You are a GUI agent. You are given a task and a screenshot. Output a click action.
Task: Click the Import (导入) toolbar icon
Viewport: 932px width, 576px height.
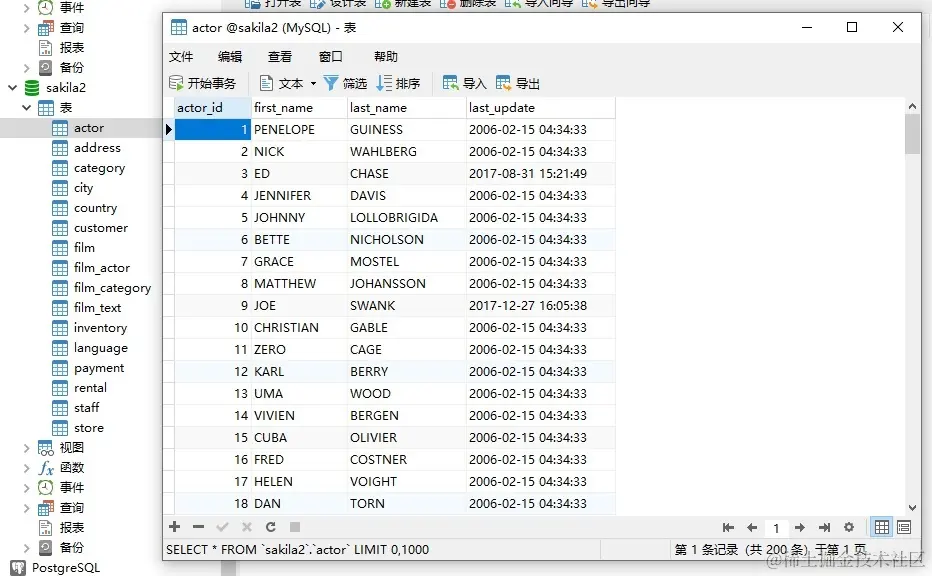click(x=451, y=83)
